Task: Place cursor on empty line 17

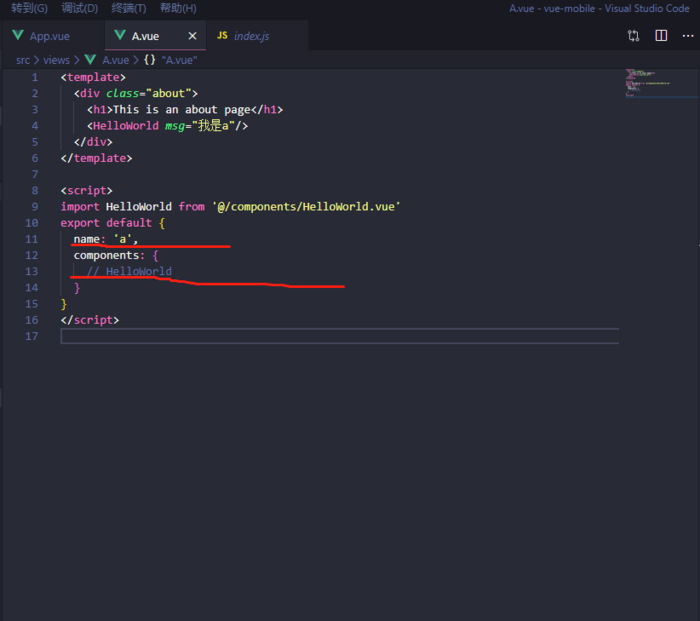Action: coord(340,336)
